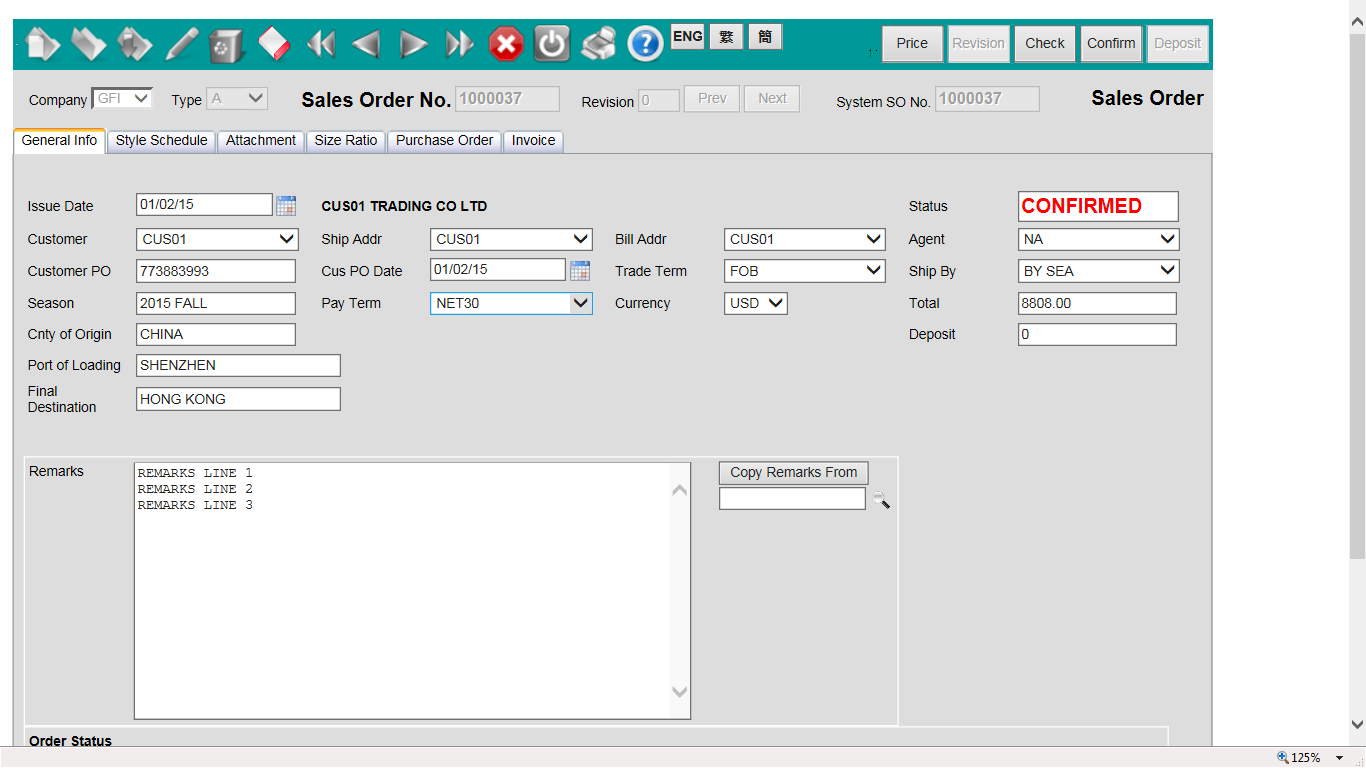Click the save folder icon with arrow

135,44
